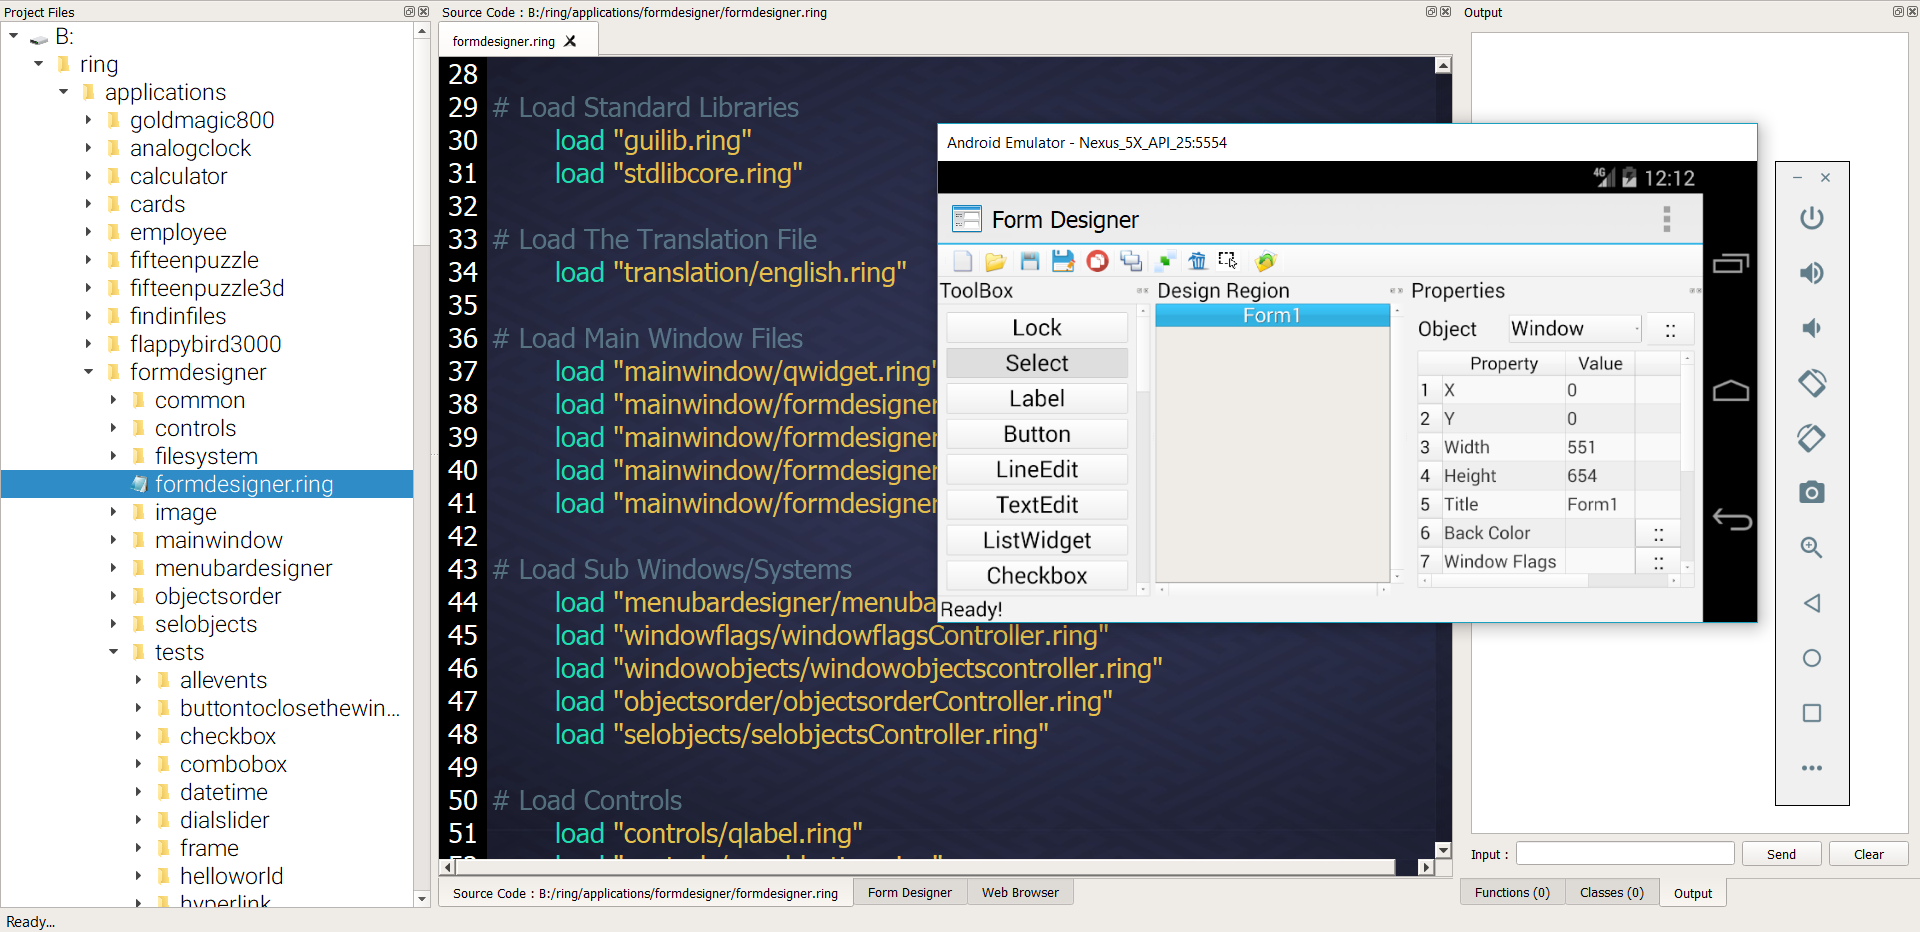Switch to the Web Browser tab

[1019, 892]
